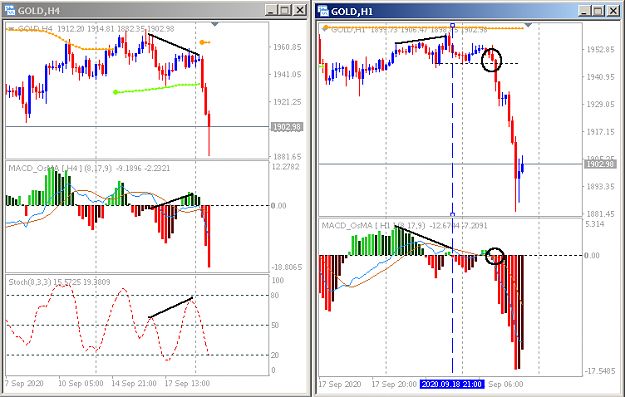Image resolution: width=625 pixels, height=397 pixels.
Task: Click the 1902.98 price label in H4 chart
Action: point(287,127)
